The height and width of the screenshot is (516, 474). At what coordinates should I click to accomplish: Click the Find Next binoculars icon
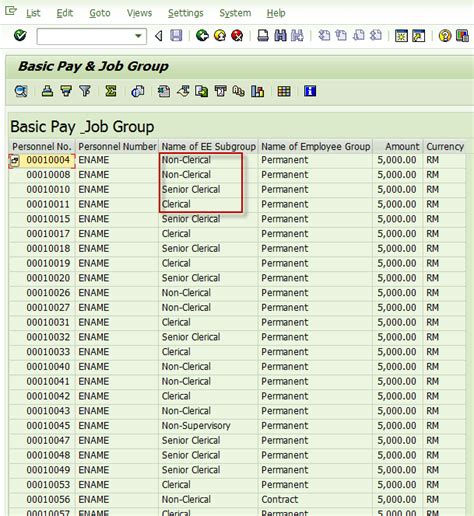pyautogui.click(x=297, y=35)
